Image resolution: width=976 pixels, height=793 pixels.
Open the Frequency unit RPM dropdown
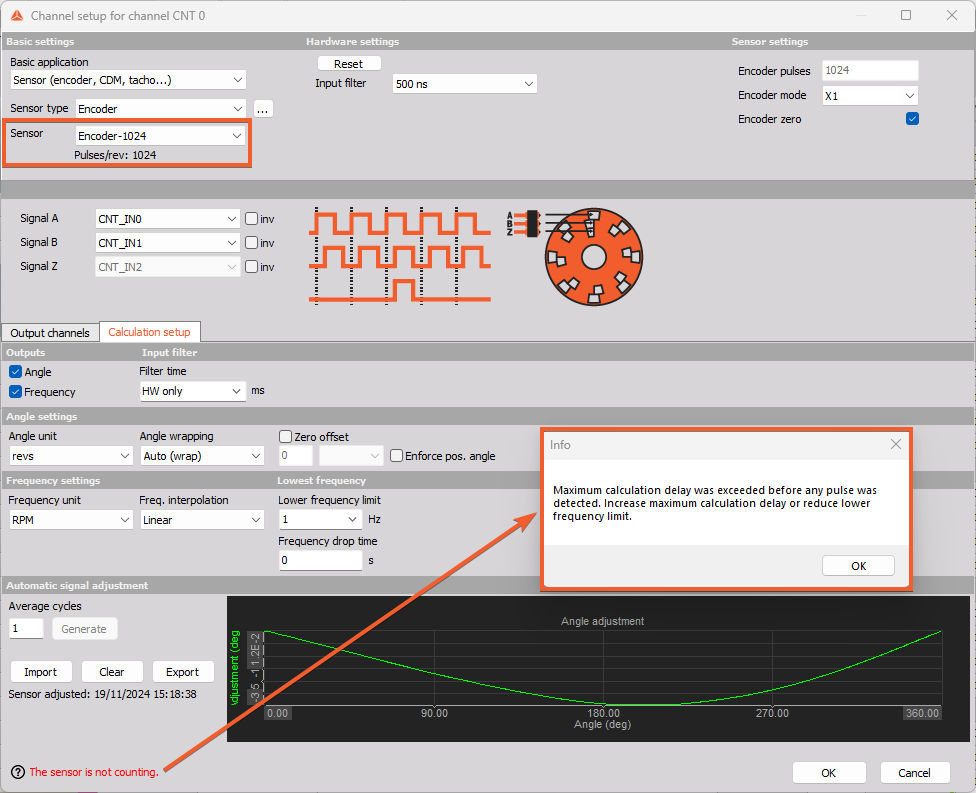click(70, 520)
